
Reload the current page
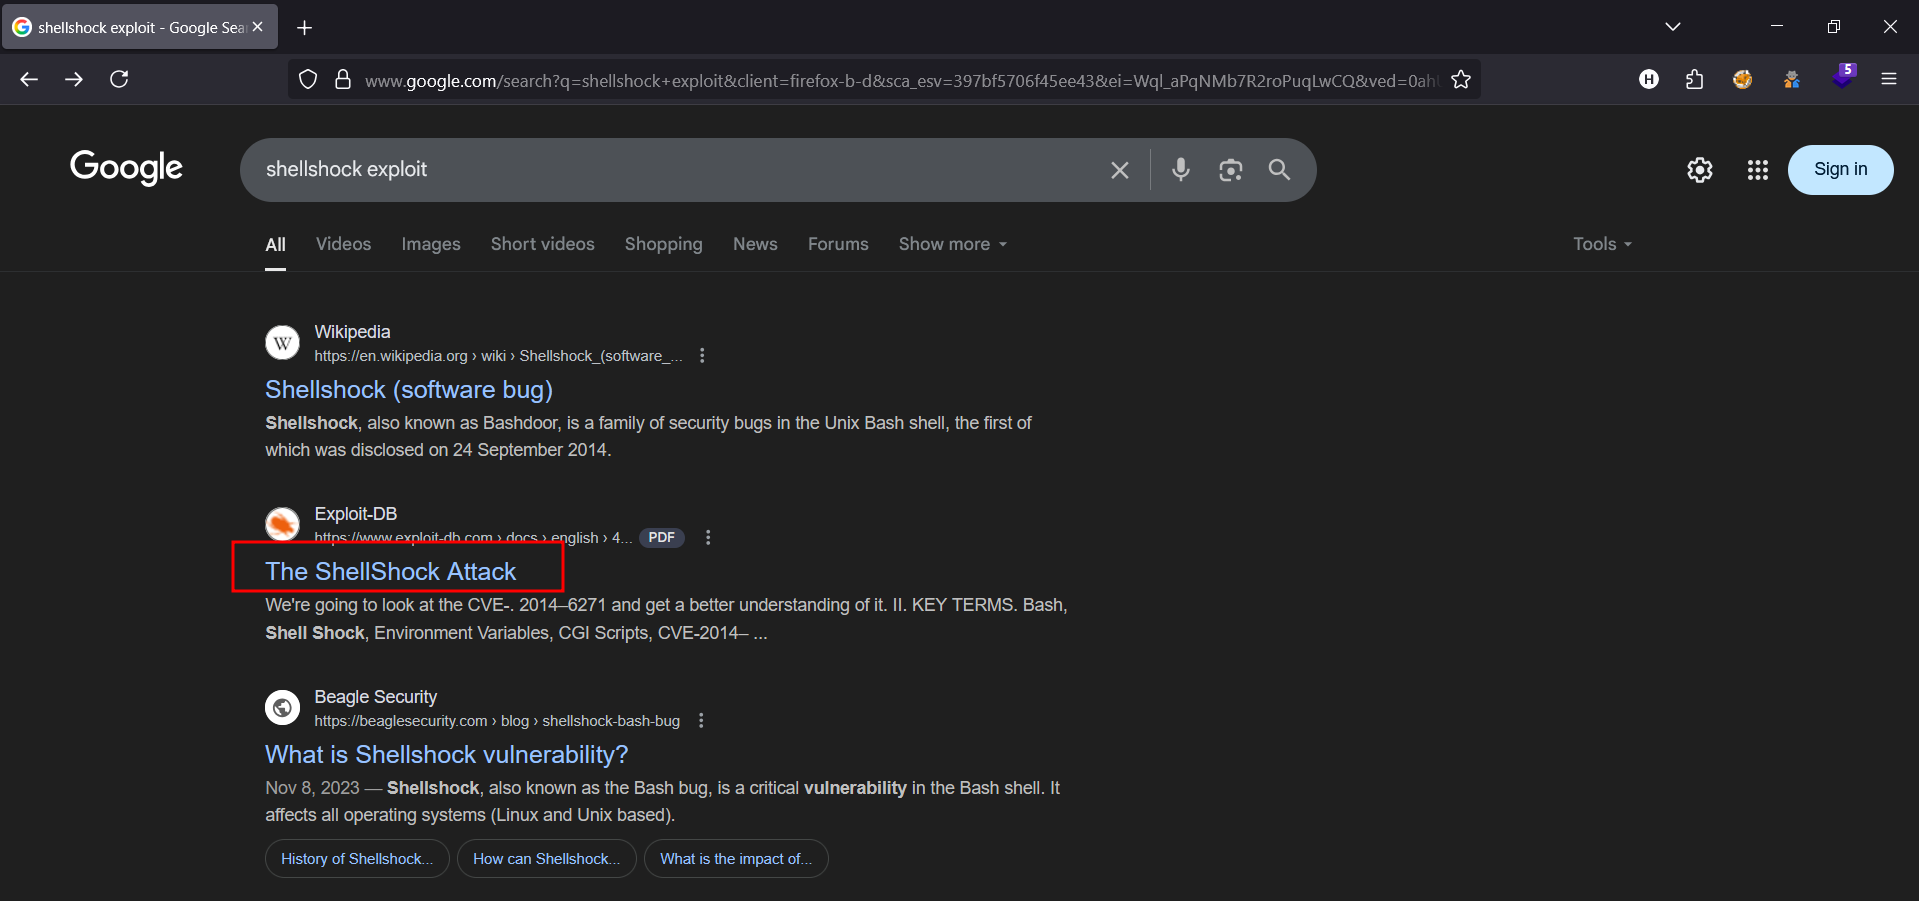119,79
